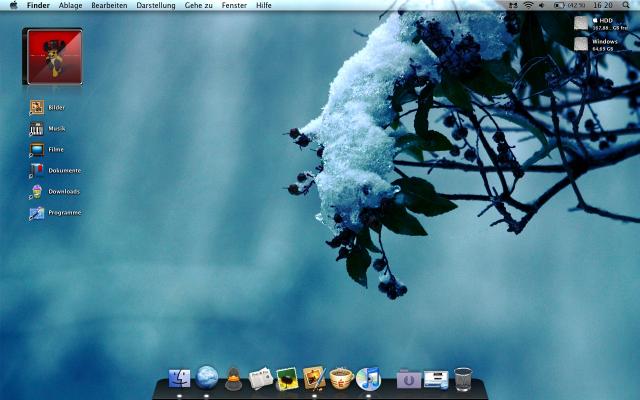This screenshot has width=640, height=400.
Task: Open Finder from the dock
Action: click(180, 378)
